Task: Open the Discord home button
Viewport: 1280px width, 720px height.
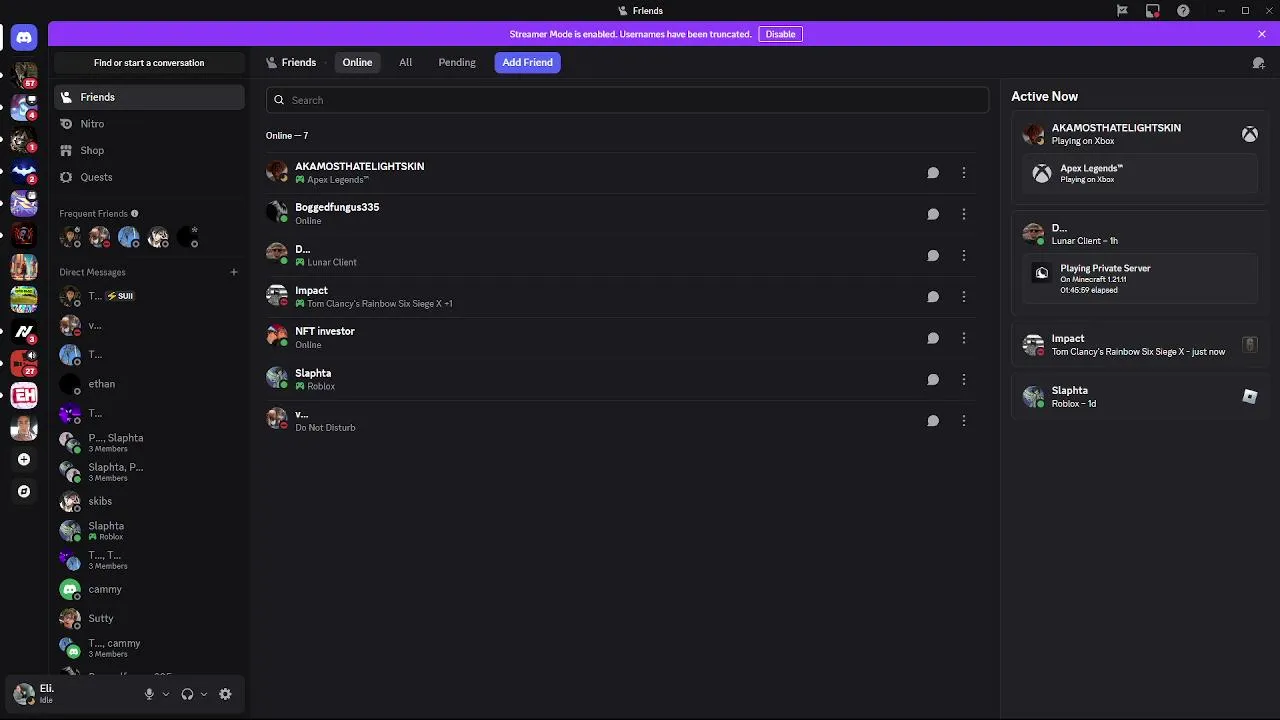Action: point(24,38)
